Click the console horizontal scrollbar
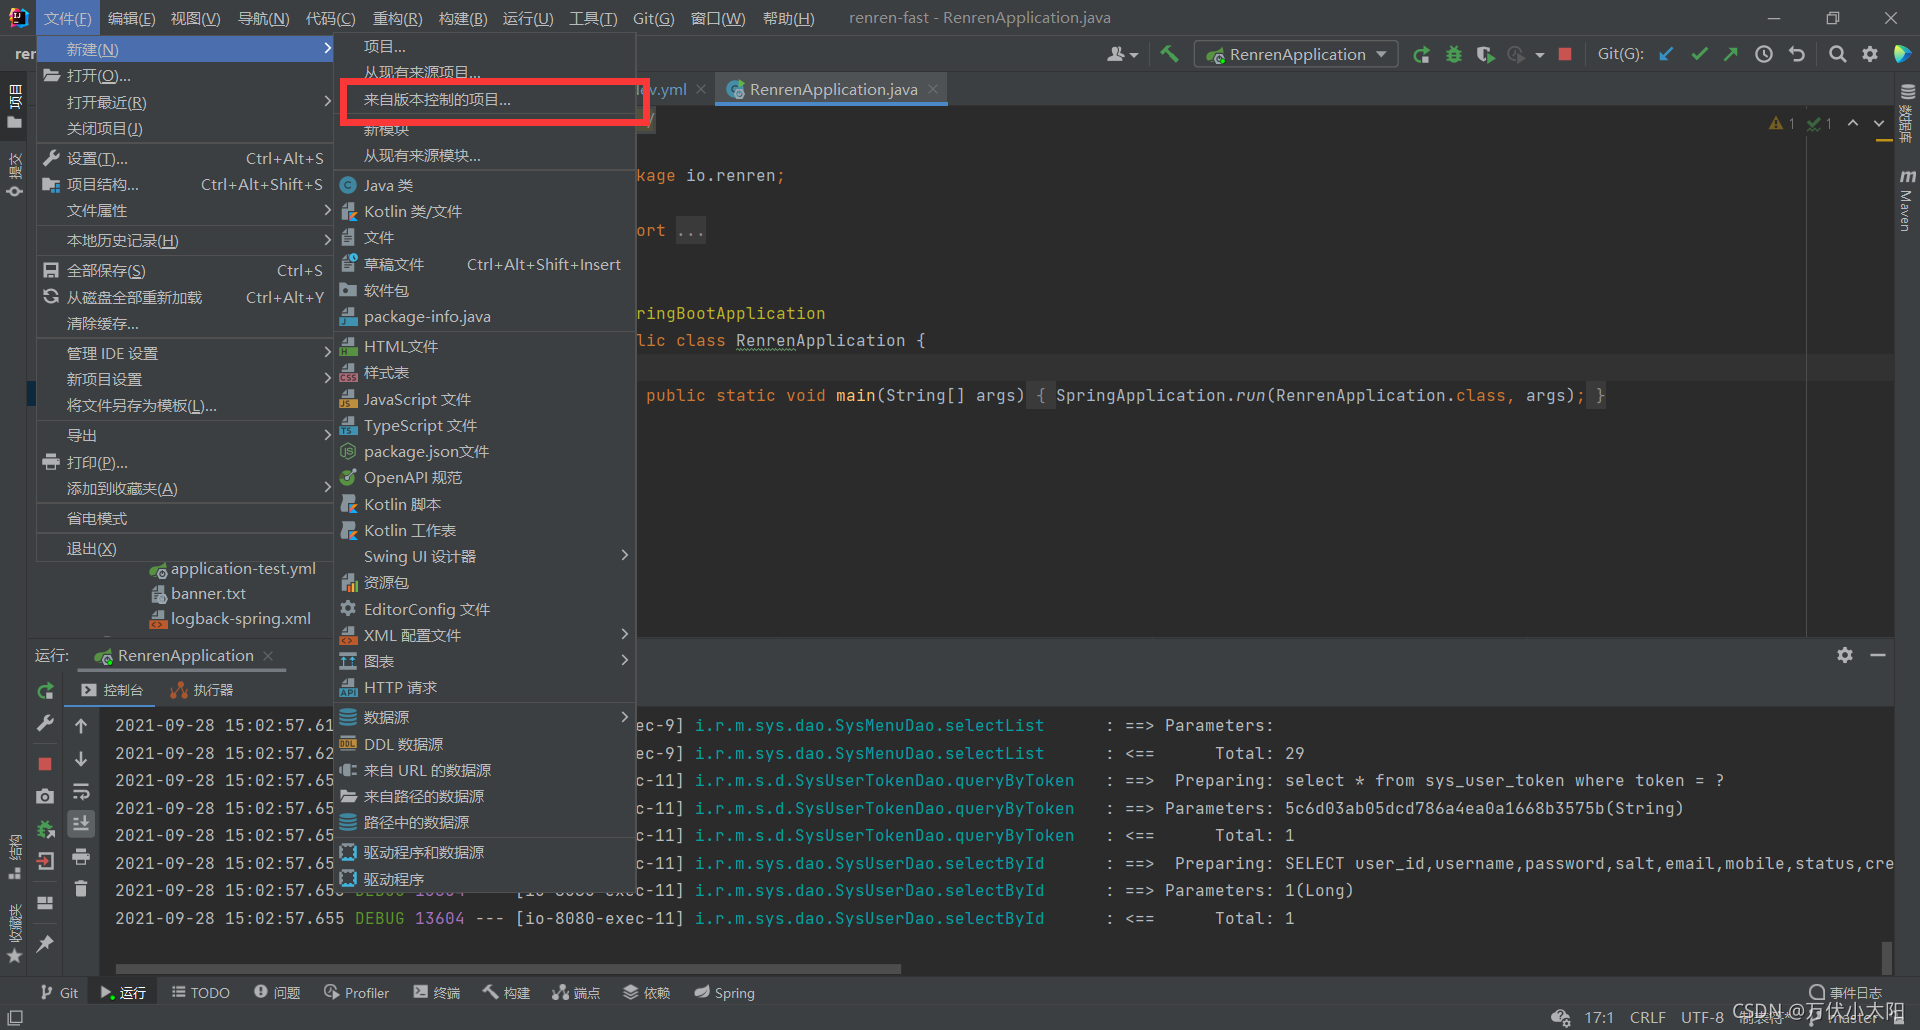 pyautogui.click(x=508, y=968)
